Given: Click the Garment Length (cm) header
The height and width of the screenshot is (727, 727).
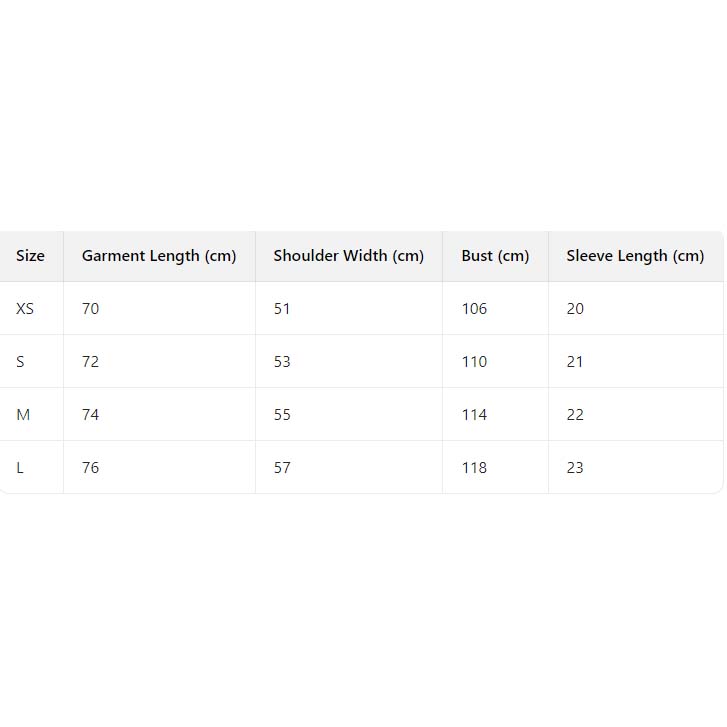Looking at the screenshot, I should [x=159, y=256].
